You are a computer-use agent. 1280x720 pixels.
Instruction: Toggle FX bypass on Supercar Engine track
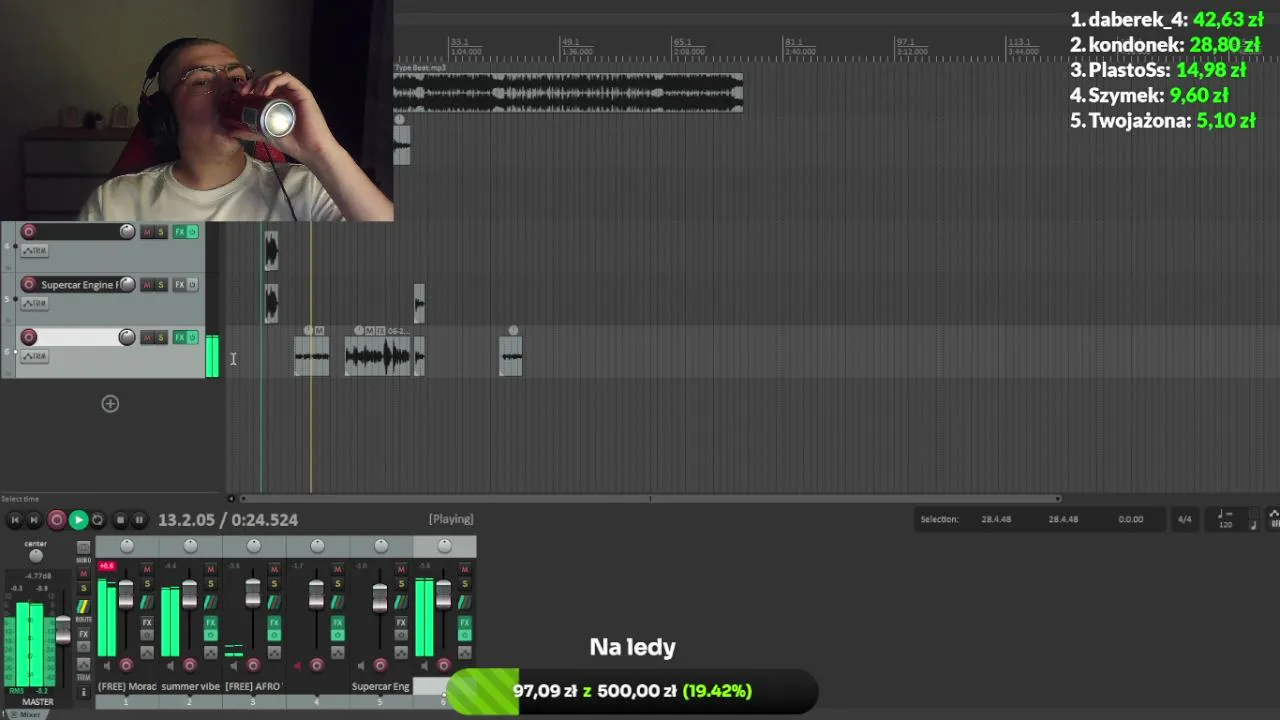tap(193, 285)
